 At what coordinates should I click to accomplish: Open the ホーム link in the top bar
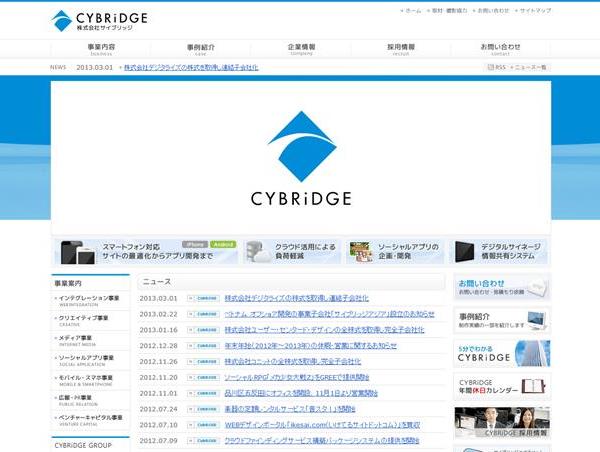coord(411,11)
